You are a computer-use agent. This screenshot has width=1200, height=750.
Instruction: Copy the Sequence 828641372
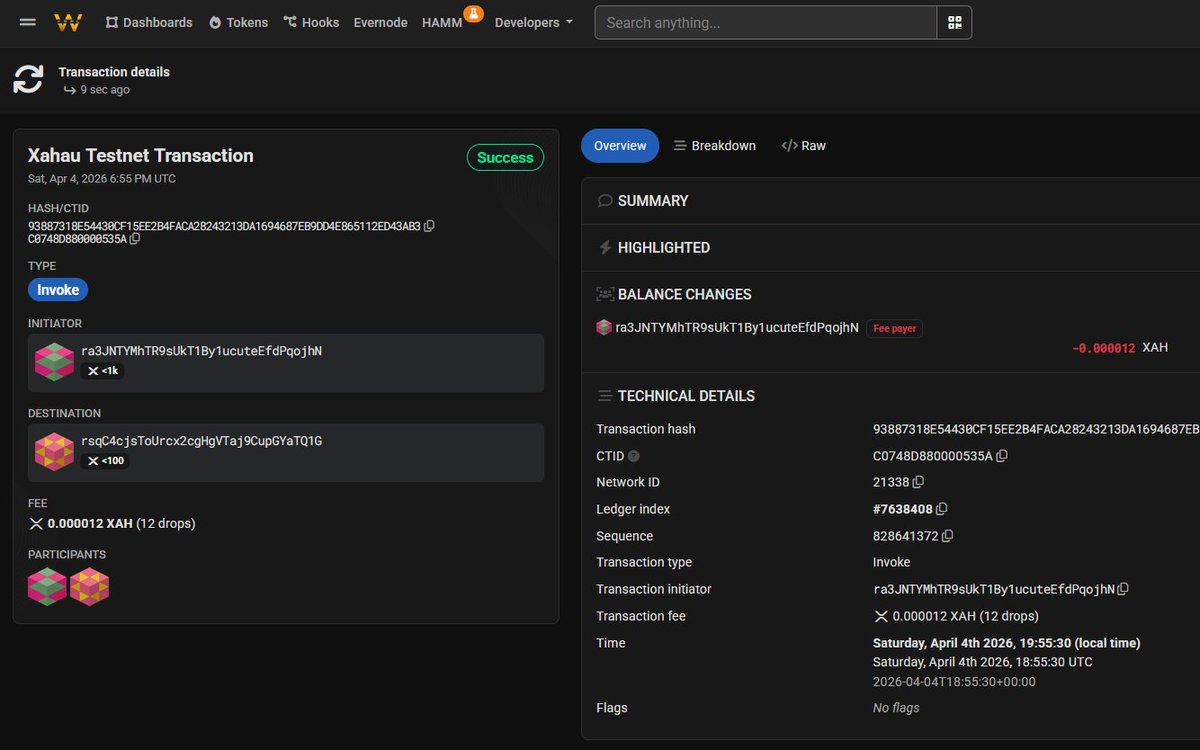click(948, 536)
